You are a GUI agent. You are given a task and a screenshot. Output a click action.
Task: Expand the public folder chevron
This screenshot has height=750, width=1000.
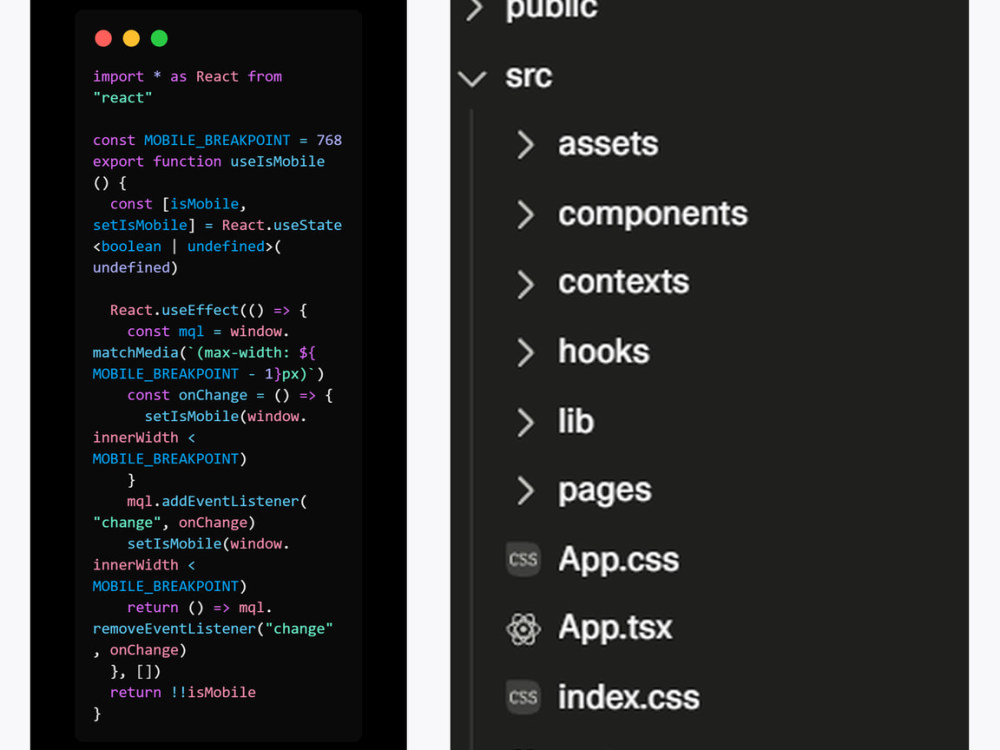point(474,10)
